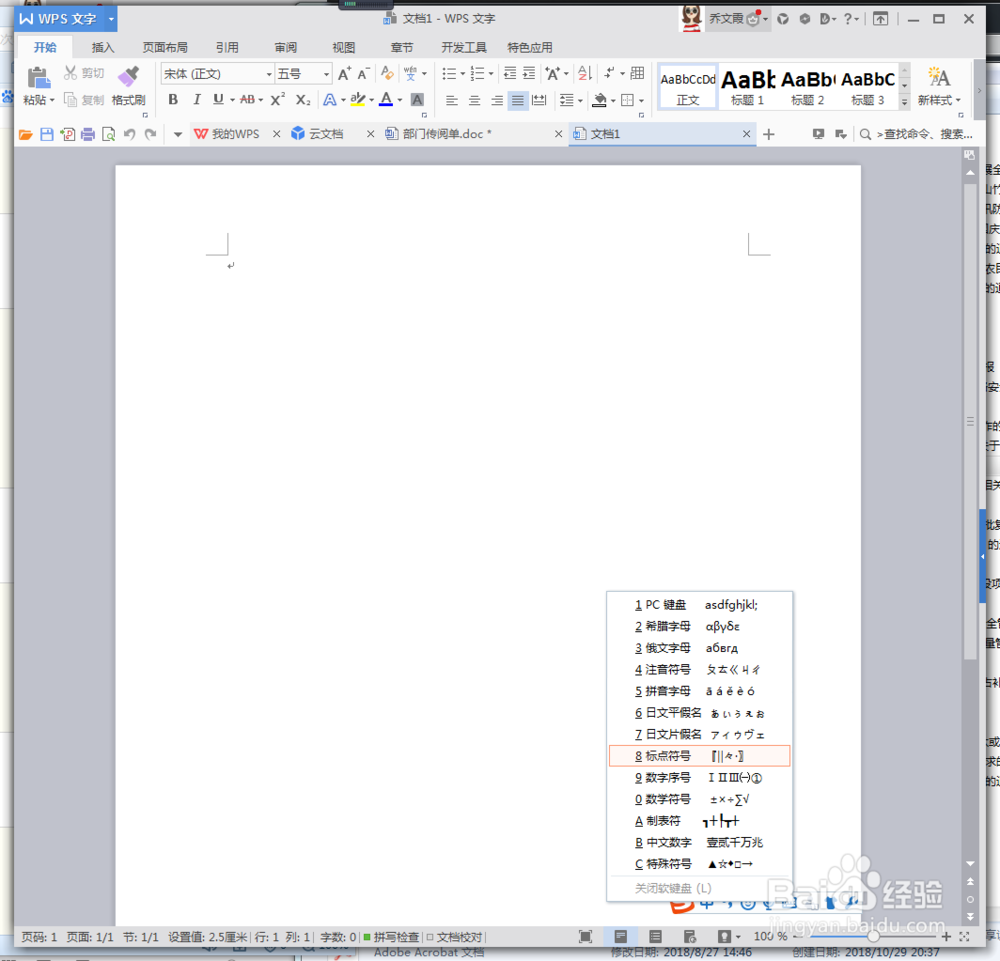The width and height of the screenshot is (1000, 961).
Task: Click the print preview icon
Action: [108, 134]
